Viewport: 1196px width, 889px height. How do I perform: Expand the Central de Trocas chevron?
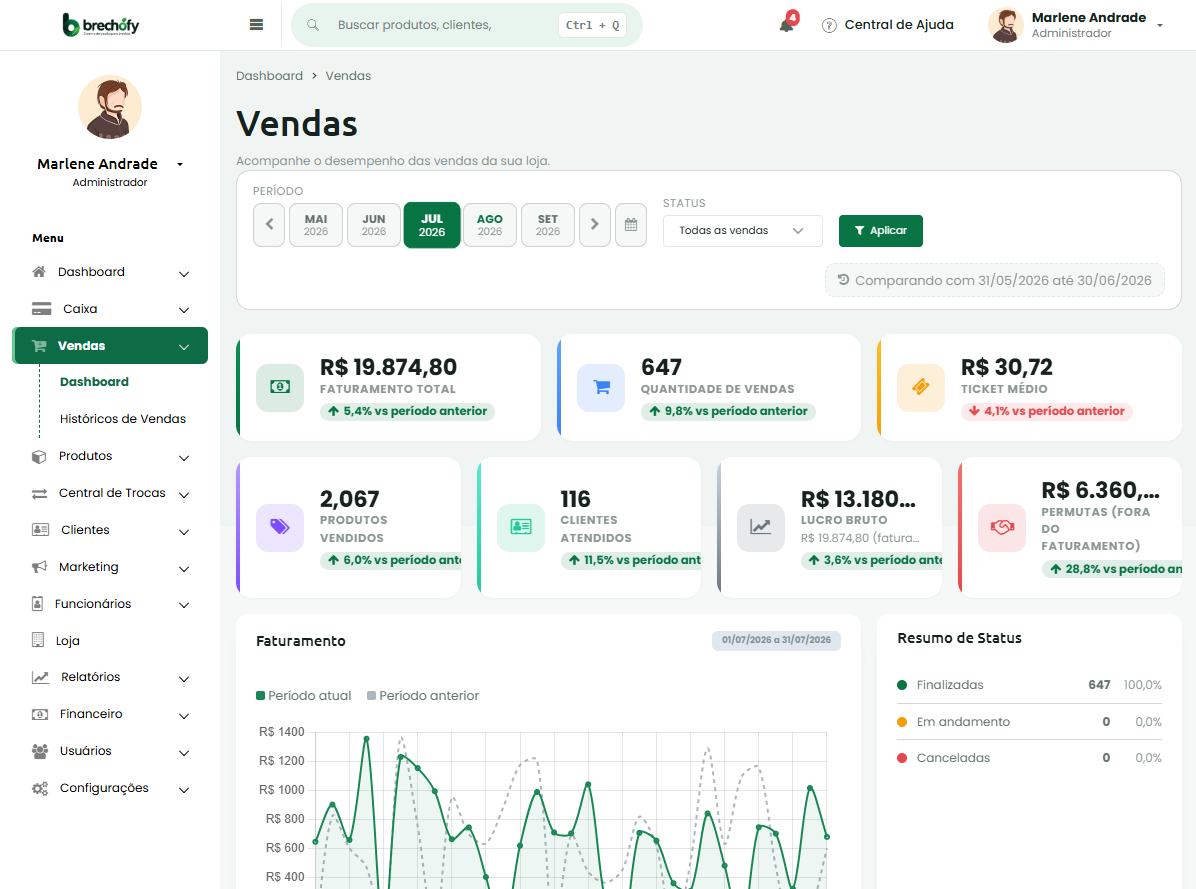click(184, 494)
